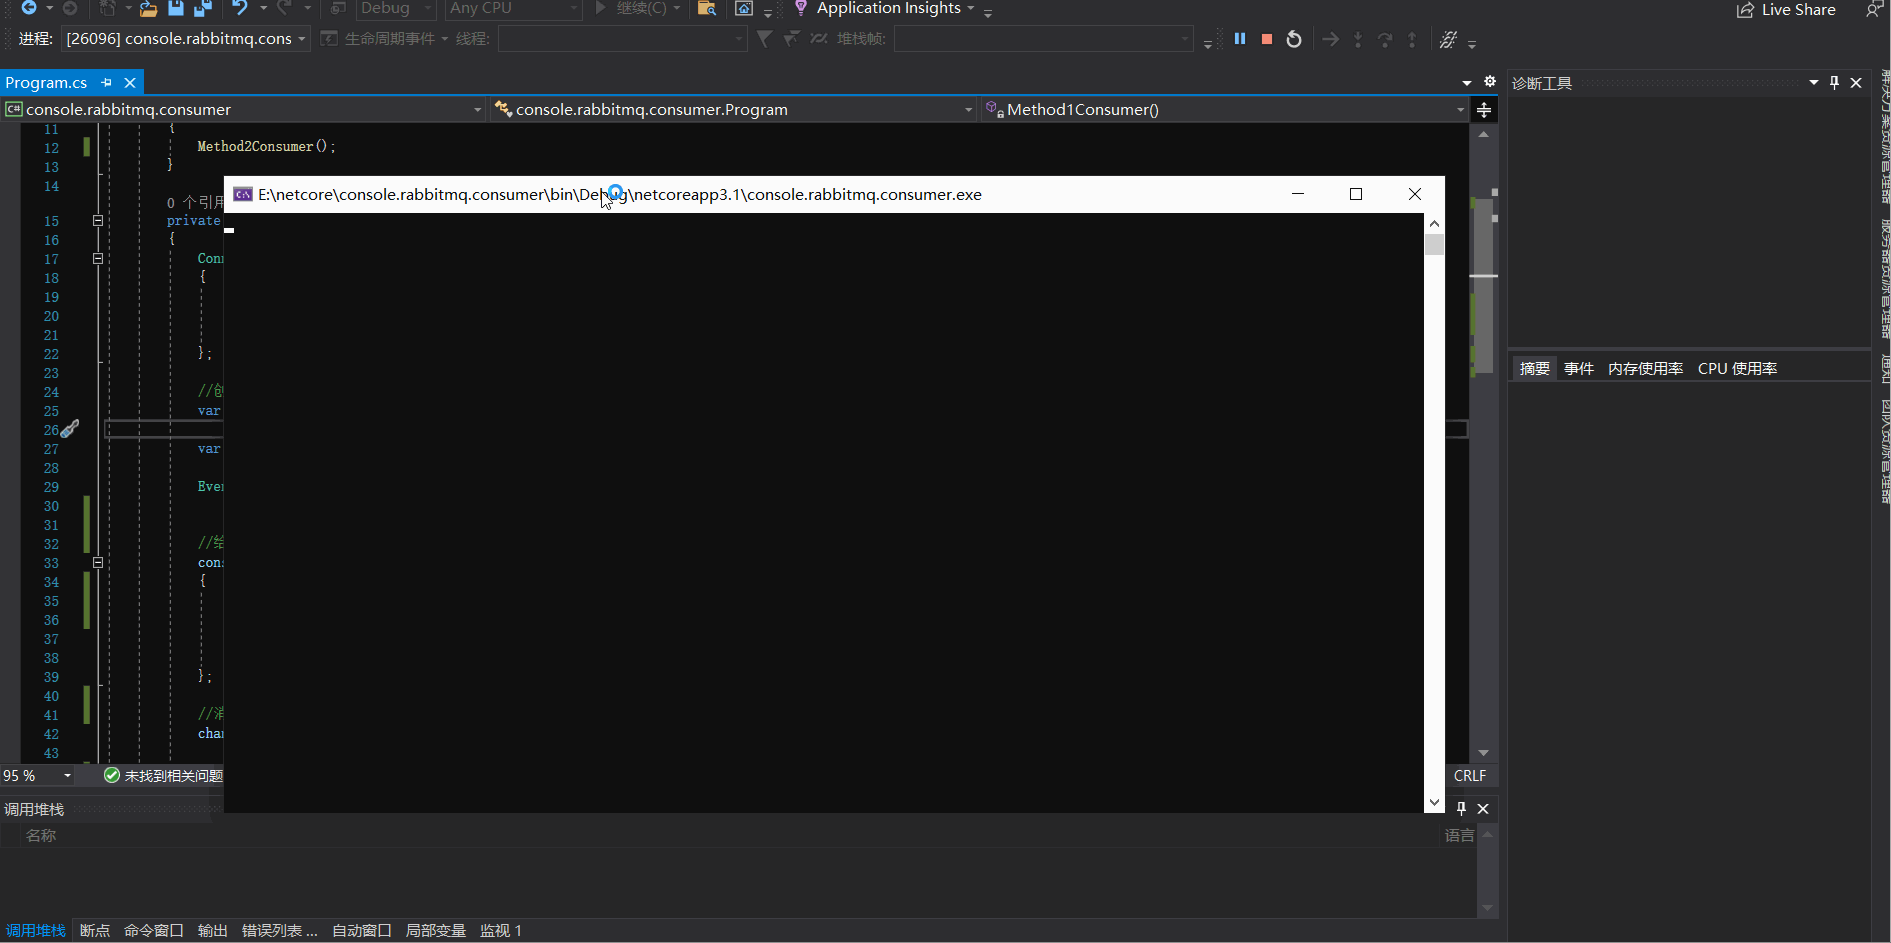Restart the debug session
Image resolution: width=1891 pixels, height=943 pixels.
pos(1294,39)
